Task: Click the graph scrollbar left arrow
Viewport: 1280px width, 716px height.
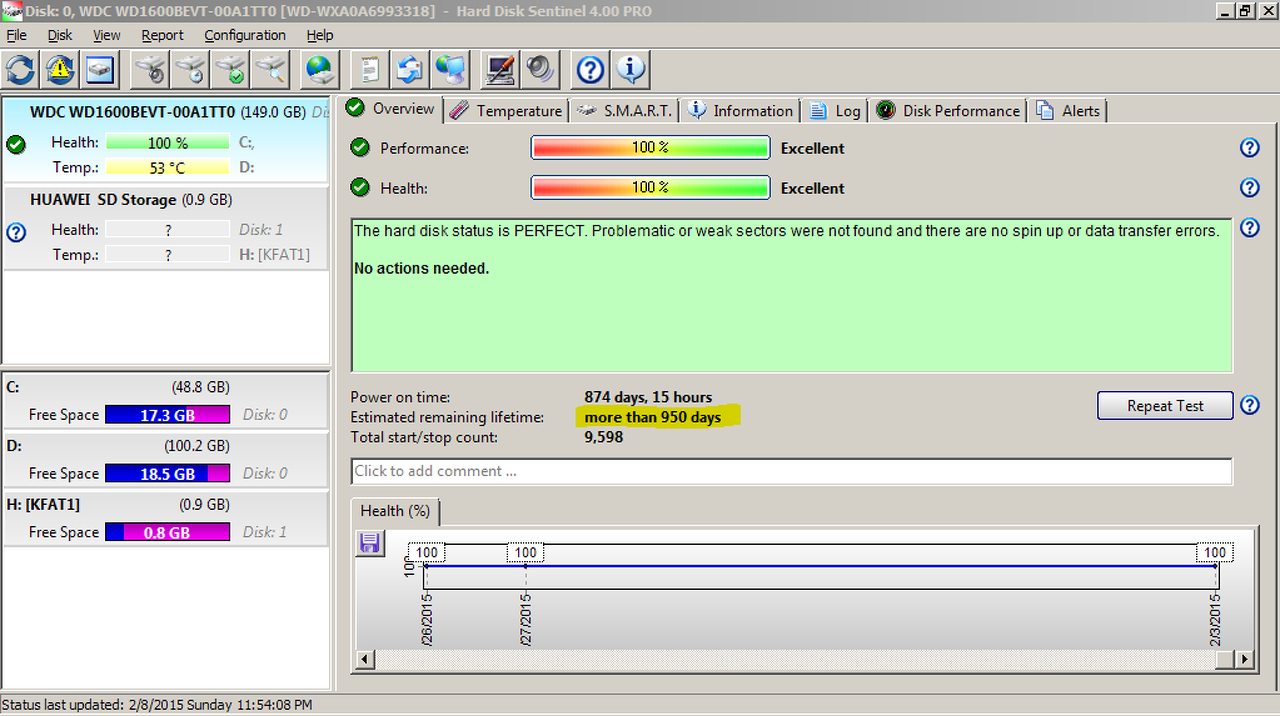Action: (365, 659)
